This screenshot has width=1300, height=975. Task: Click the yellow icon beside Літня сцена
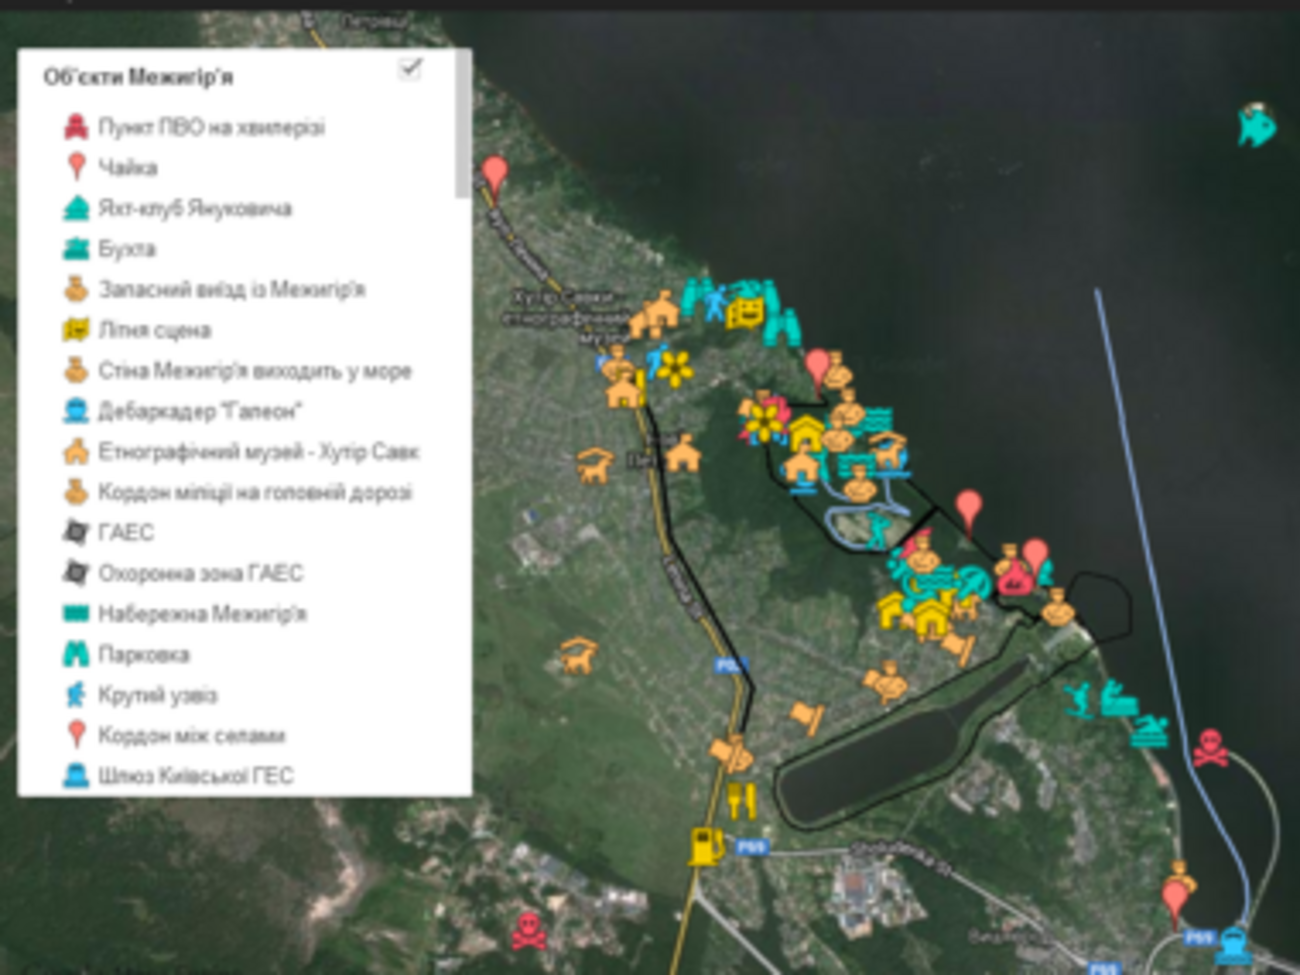[76, 330]
